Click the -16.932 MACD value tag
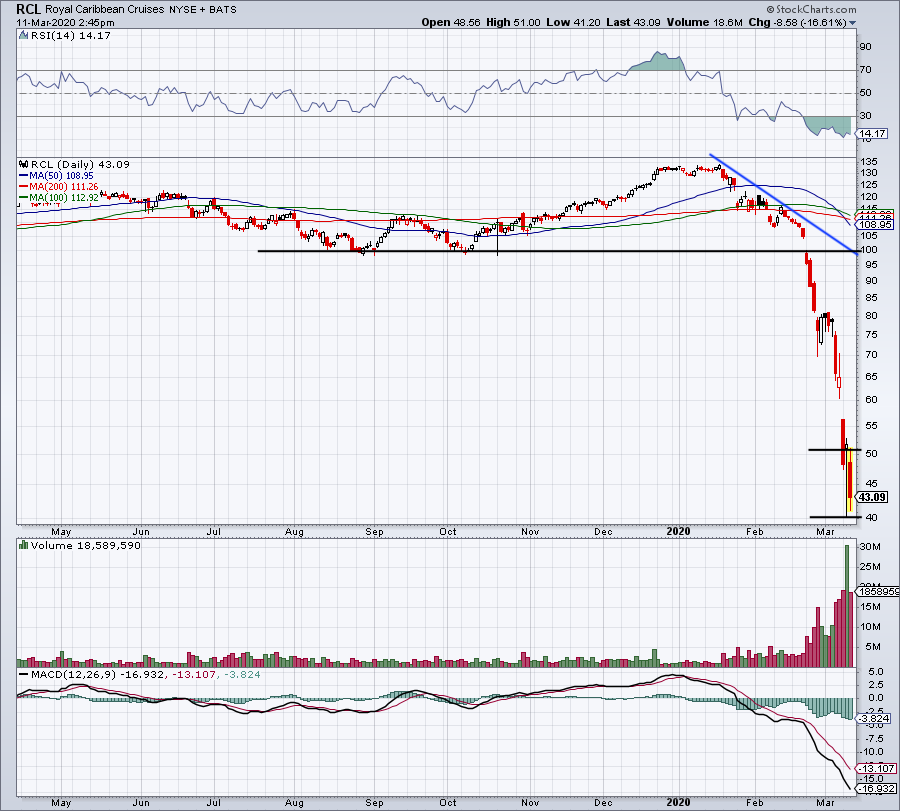900x811 pixels. point(875,787)
